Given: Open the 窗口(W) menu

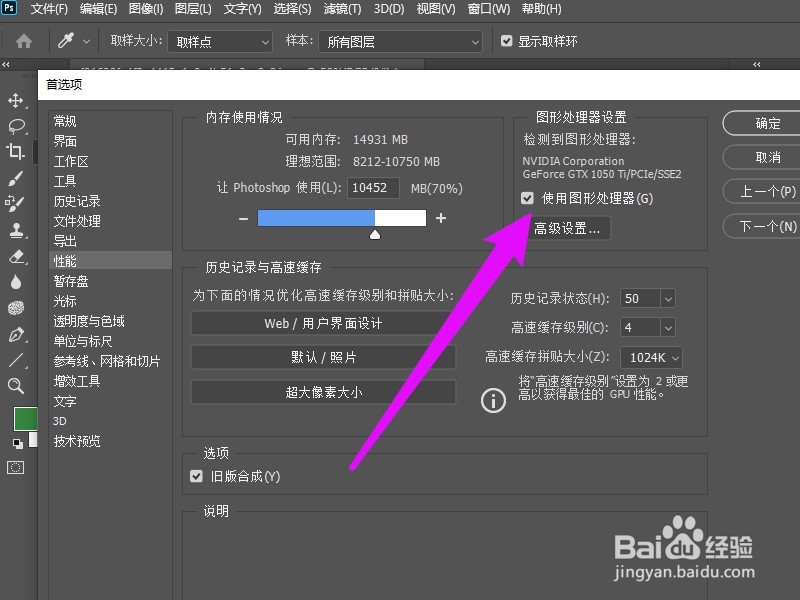Looking at the screenshot, I should pos(488,9).
